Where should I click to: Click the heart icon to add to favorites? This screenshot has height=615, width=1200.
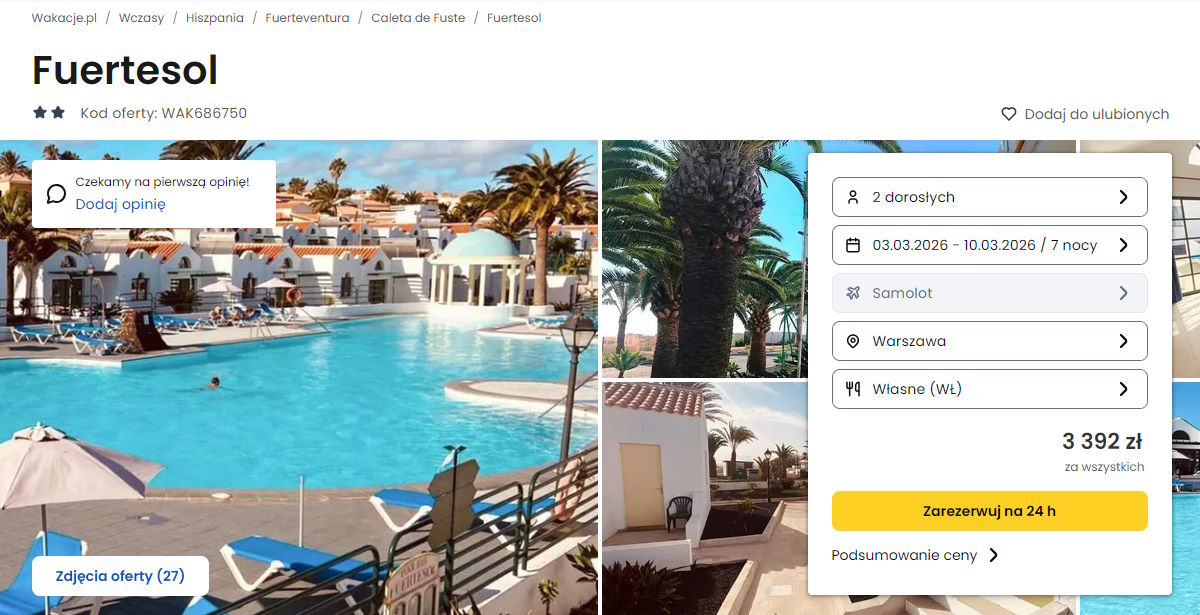point(1009,114)
